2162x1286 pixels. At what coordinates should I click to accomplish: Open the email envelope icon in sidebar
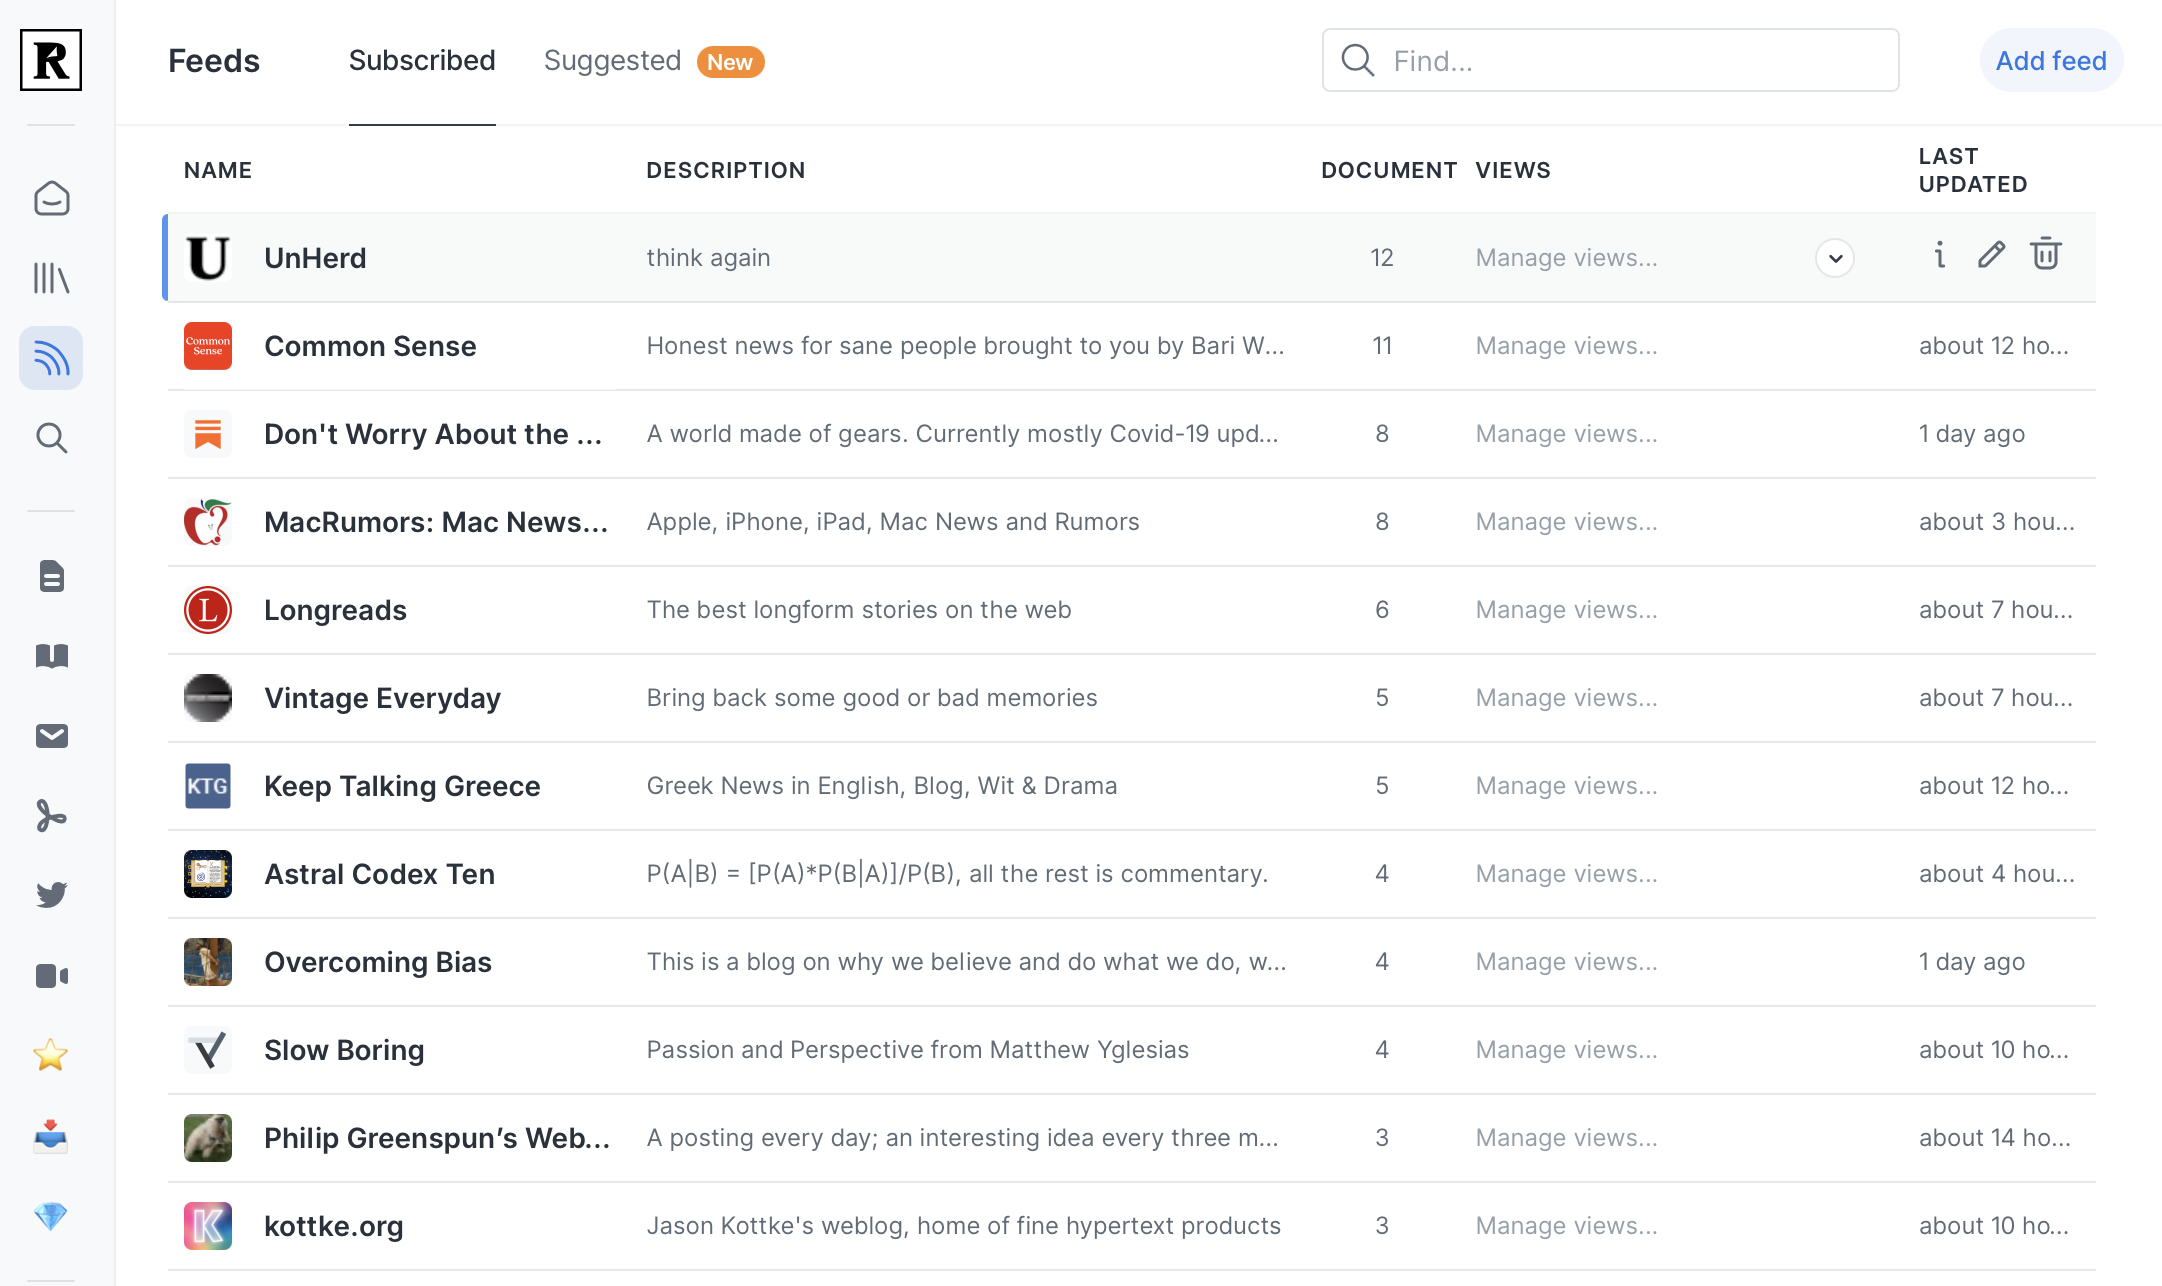click(51, 736)
